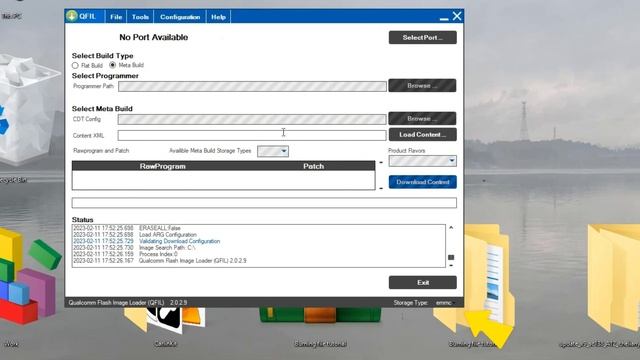Click Browse next to Programmer Path

click(422, 86)
